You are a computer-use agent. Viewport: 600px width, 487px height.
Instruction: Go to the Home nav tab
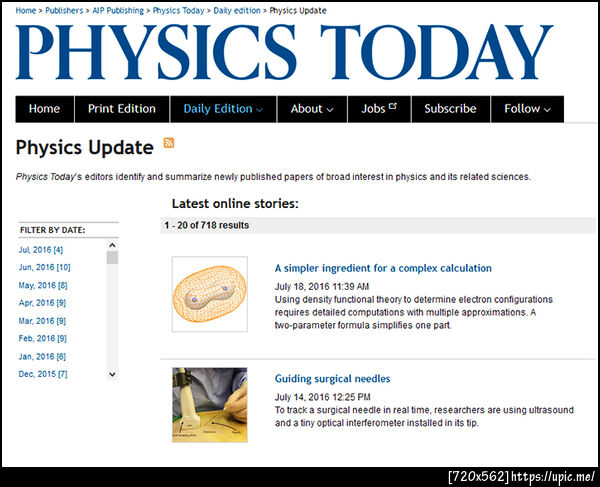pos(44,109)
